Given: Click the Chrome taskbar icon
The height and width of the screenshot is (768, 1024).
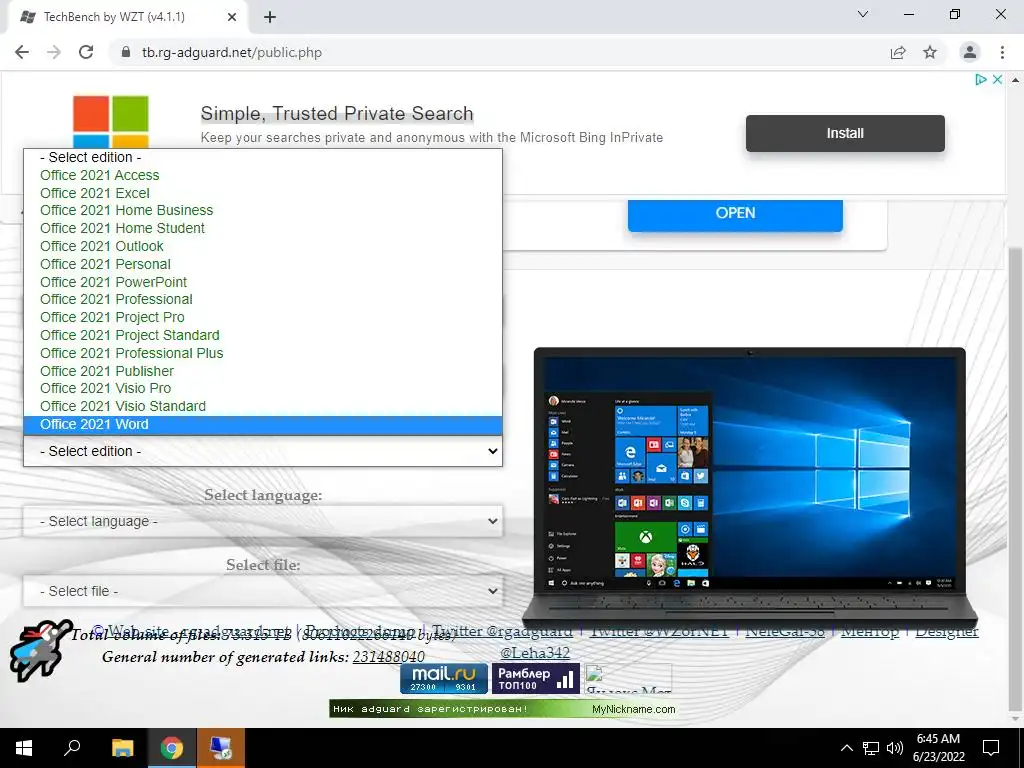Looking at the screenshot, I should [x=171, y=748].
